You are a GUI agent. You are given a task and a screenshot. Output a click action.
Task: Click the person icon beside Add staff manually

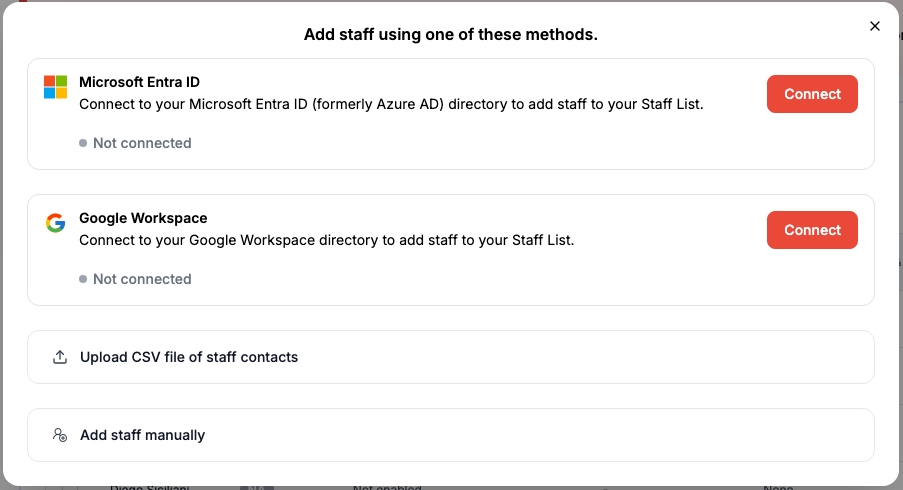click(60, 435)
